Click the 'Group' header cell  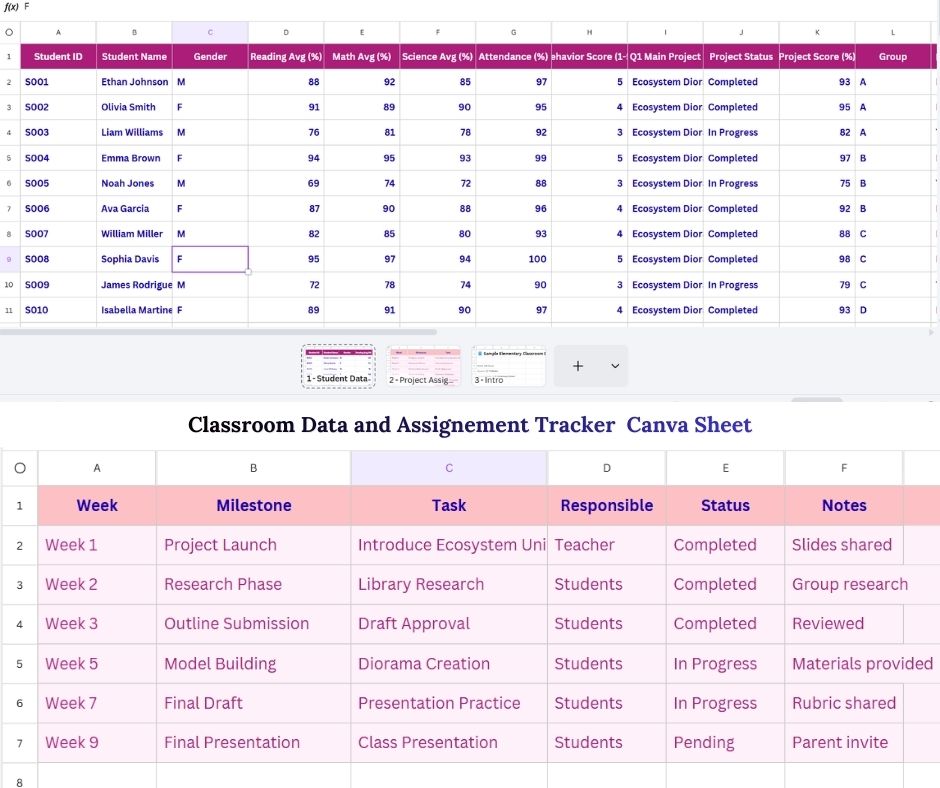893,56
